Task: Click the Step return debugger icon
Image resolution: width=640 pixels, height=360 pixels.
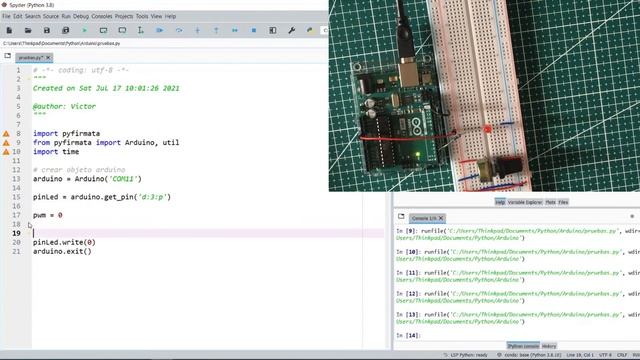Action: click(216, 30)
